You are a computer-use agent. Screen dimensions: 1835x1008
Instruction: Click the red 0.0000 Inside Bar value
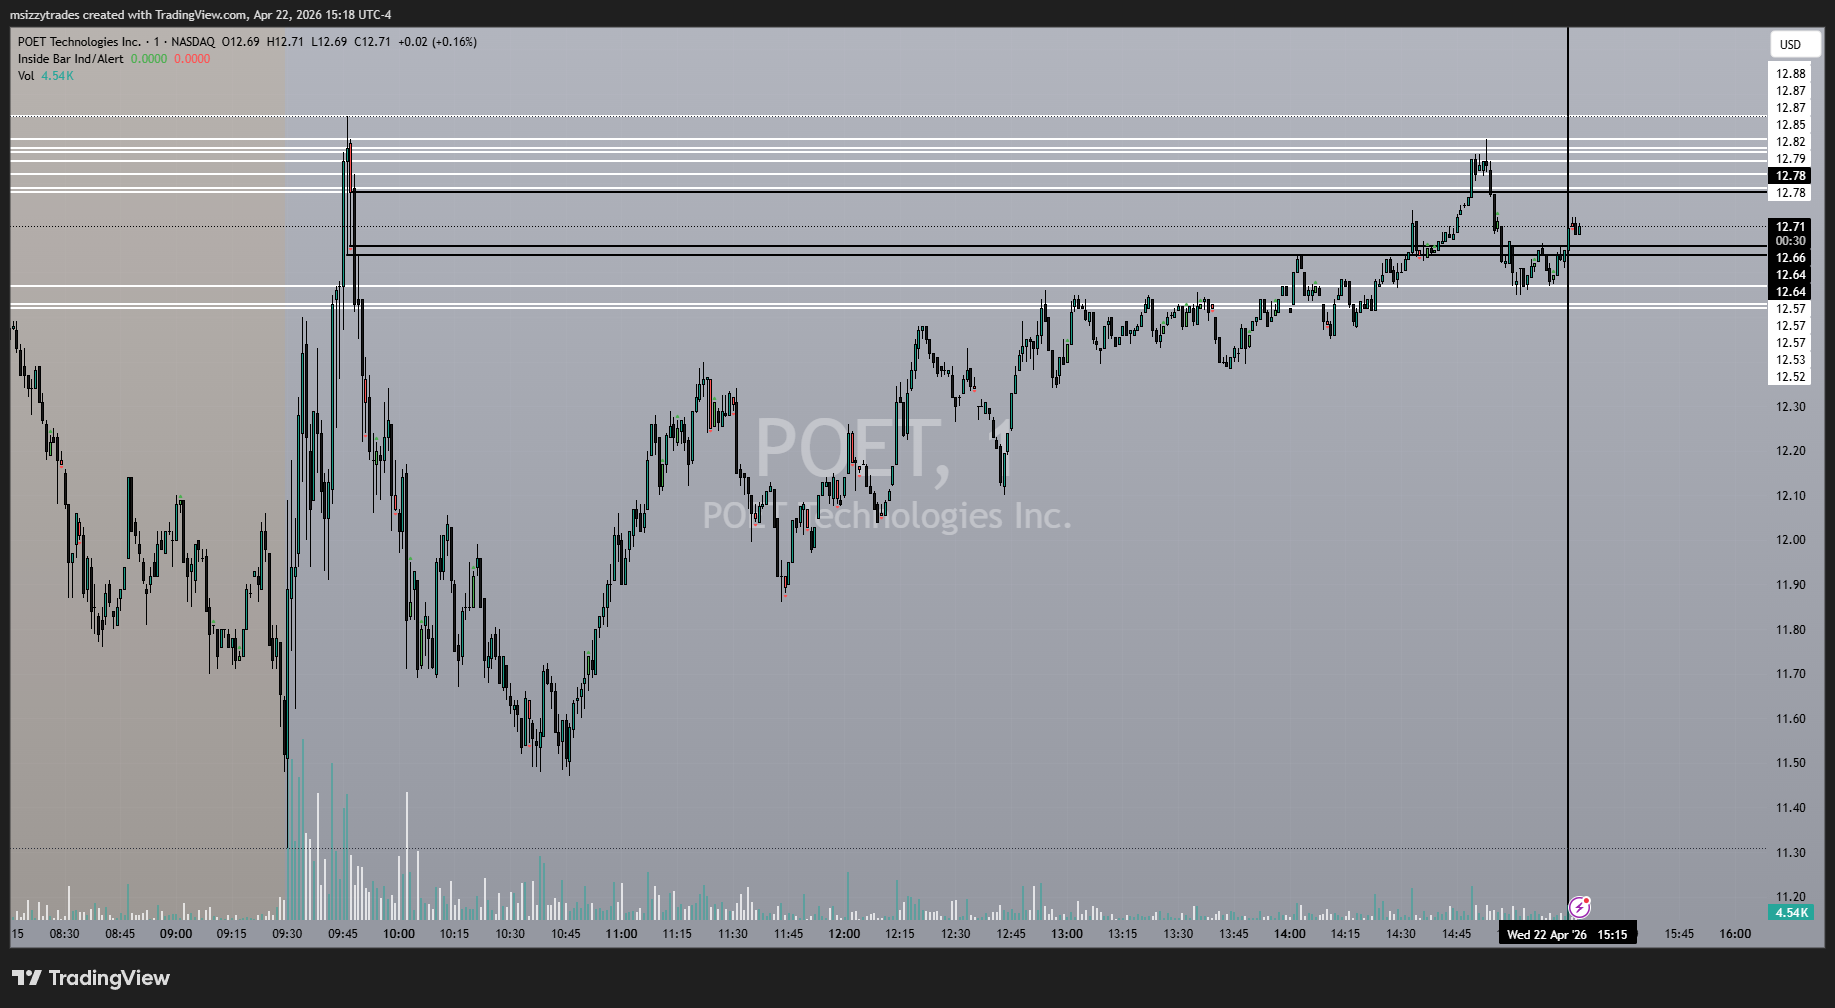pyautogui.click(x=192, y=59)
